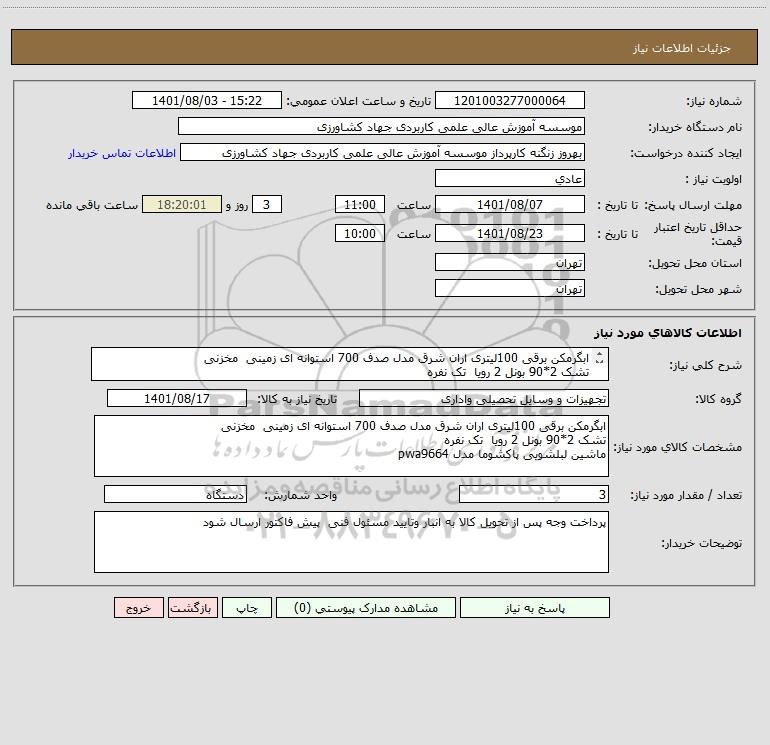Click the بازگشت back button
The image size is (770, 745).
coord(192,608)
